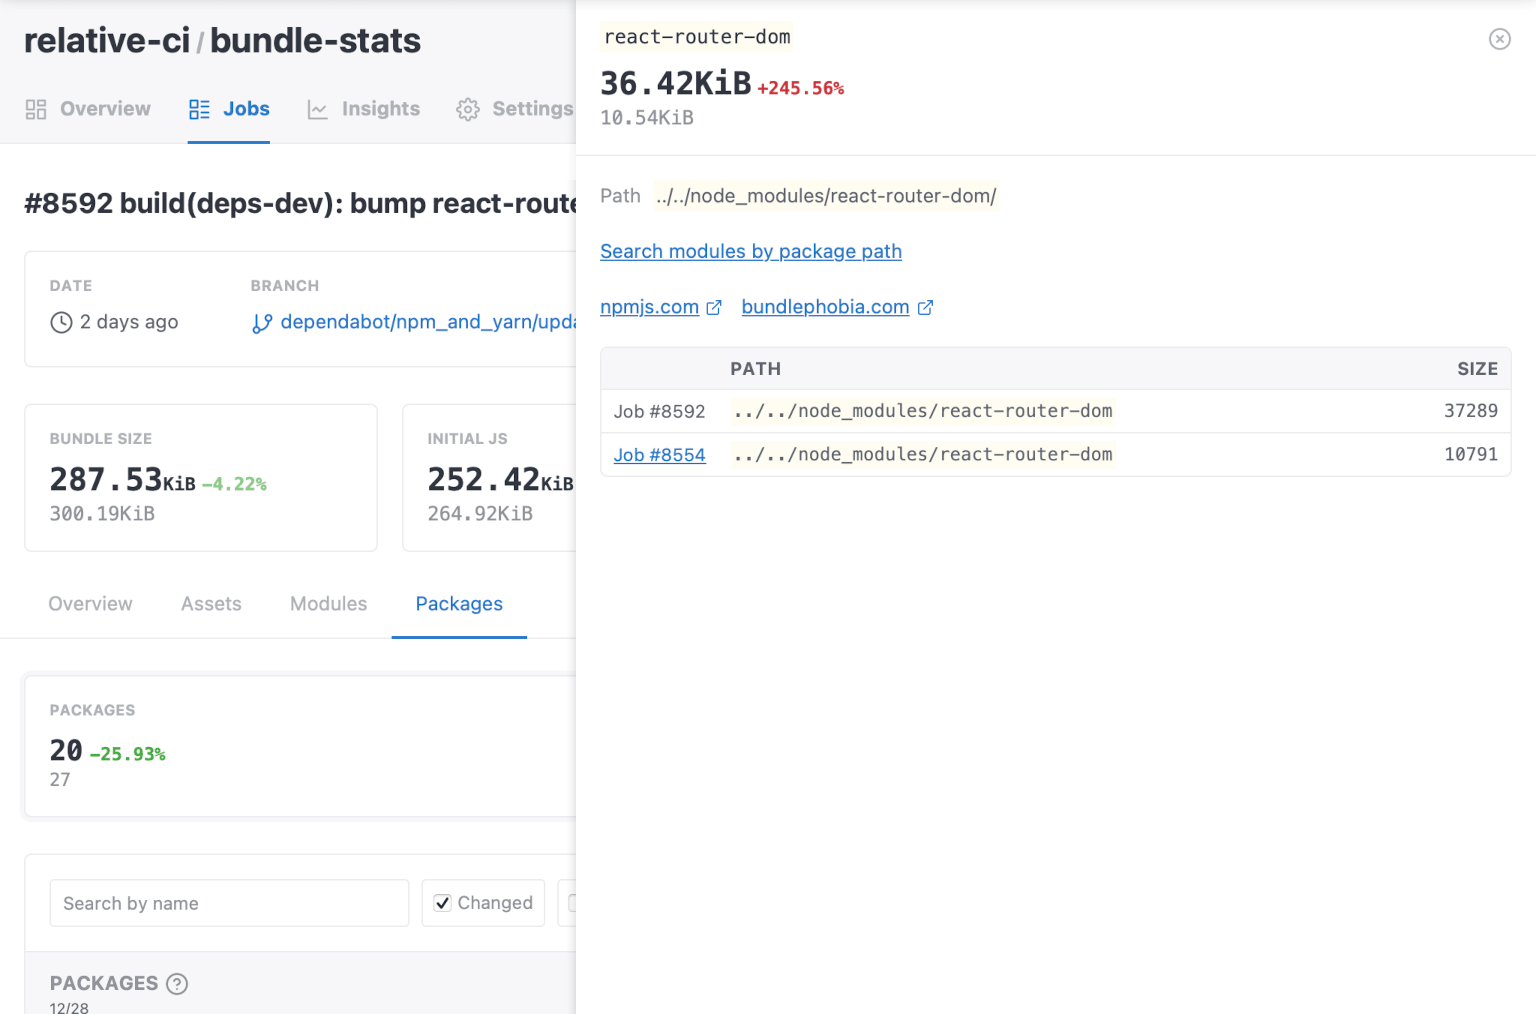Click the 2 days ago date text
Screen dimensions: 1536x1014
(129, 322)
